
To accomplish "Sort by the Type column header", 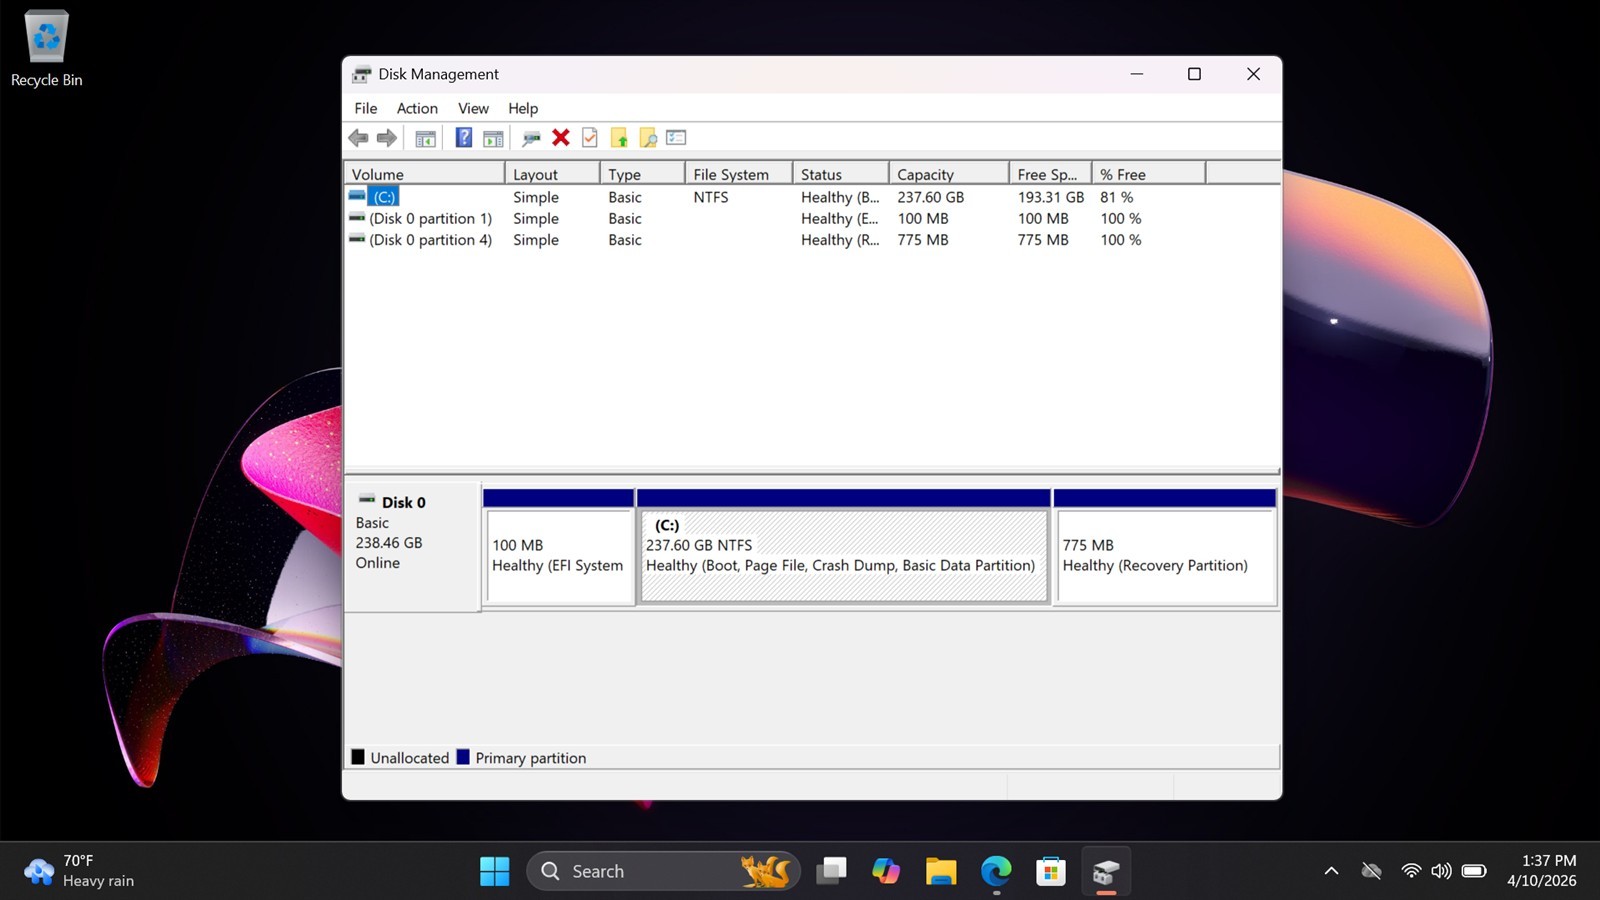I will 642,174.
